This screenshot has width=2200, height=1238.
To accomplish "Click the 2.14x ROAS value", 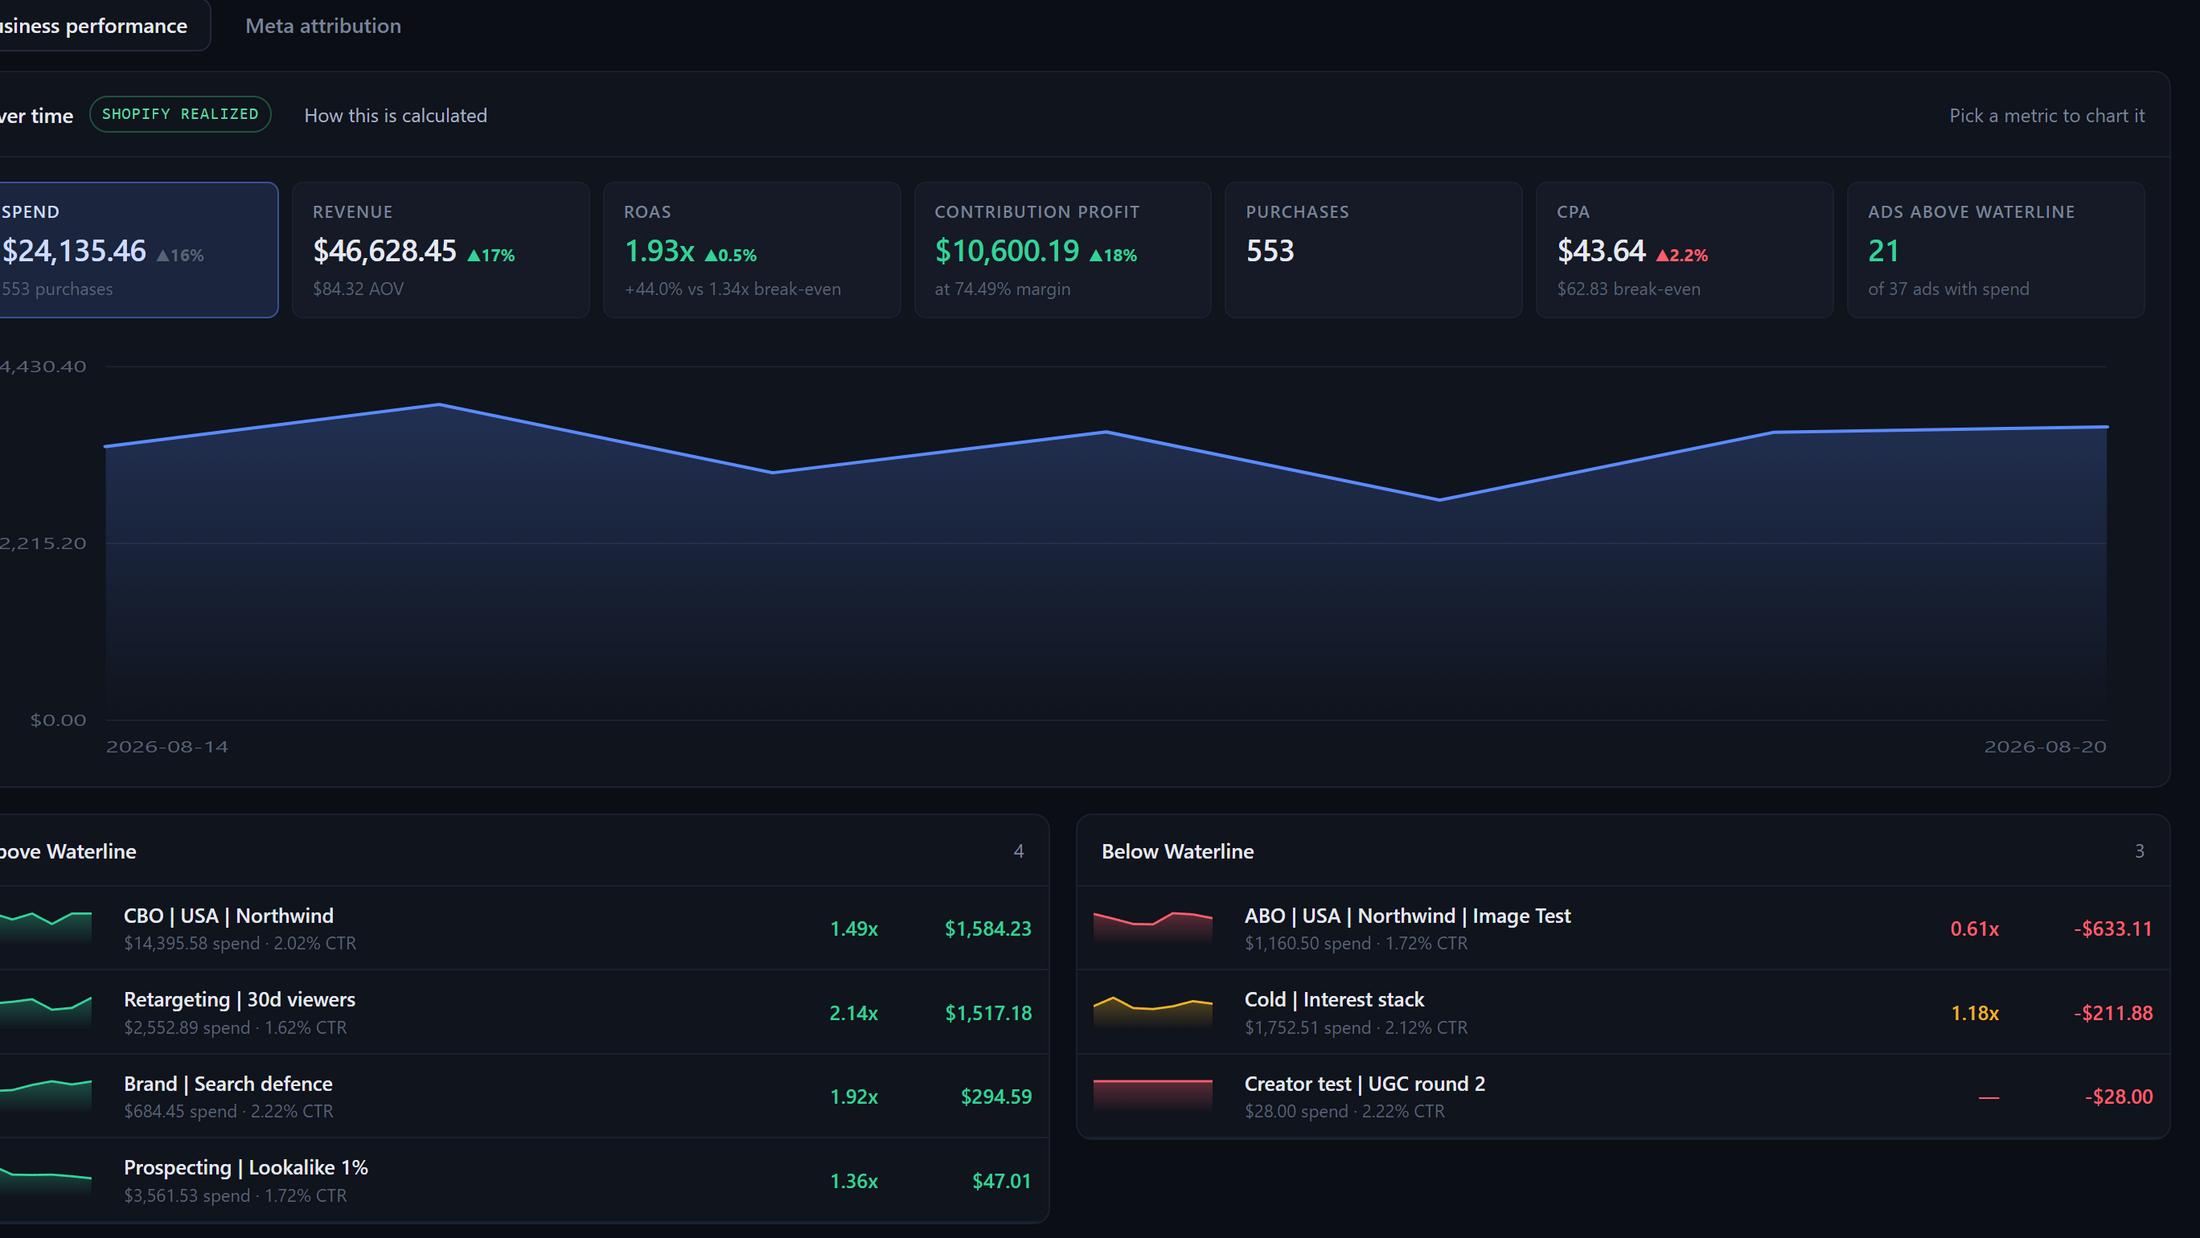I will pos(853,1012).
